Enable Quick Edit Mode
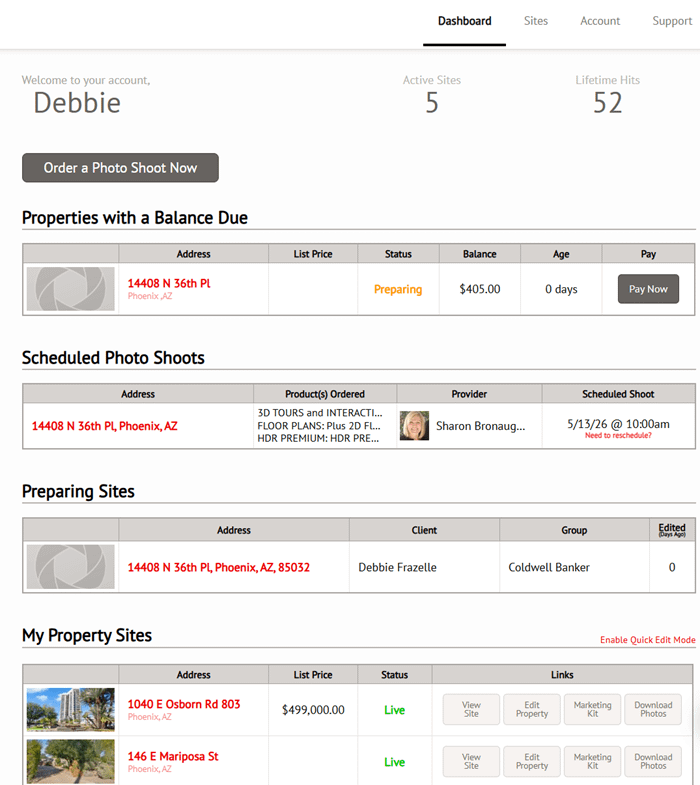The height and width of the screenshot is (785, 700). click(647, 640)
